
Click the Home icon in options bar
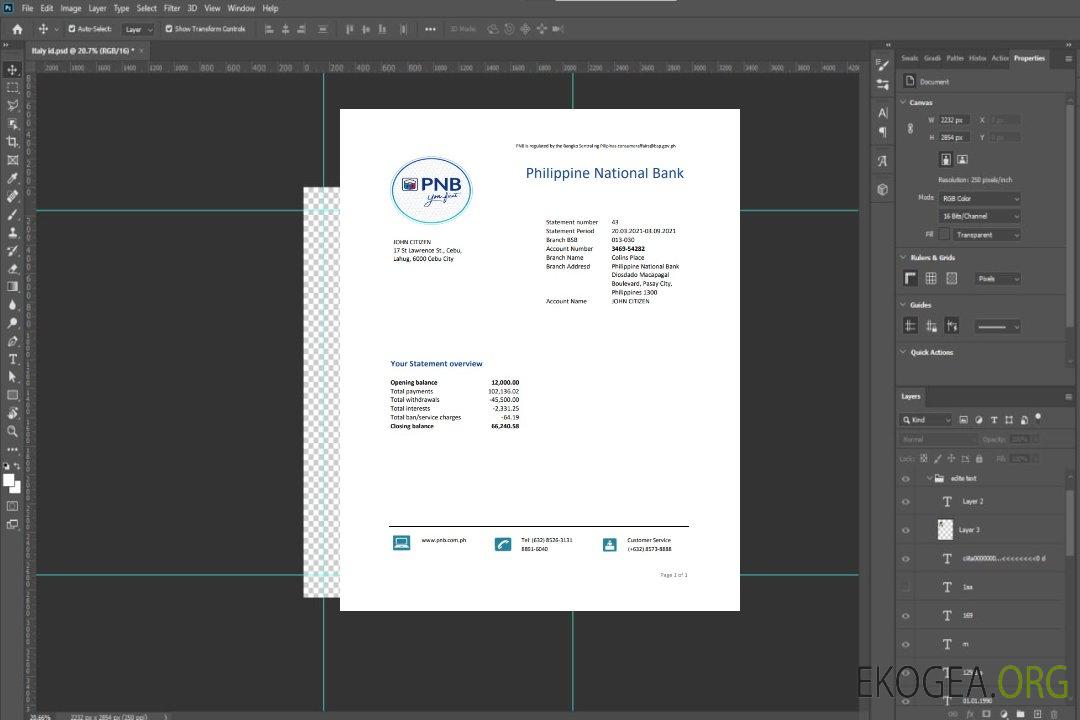pos(17,29)
